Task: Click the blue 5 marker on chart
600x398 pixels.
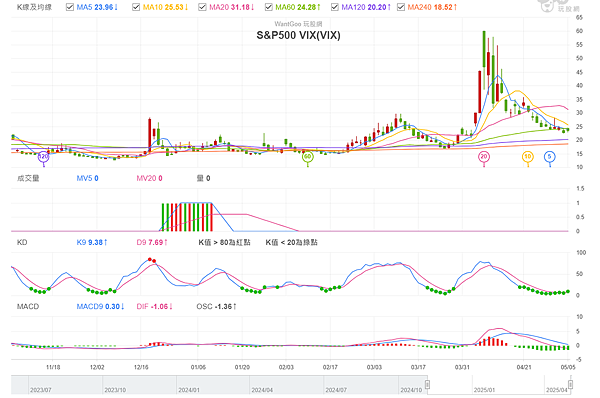Action: click(549, 157)
